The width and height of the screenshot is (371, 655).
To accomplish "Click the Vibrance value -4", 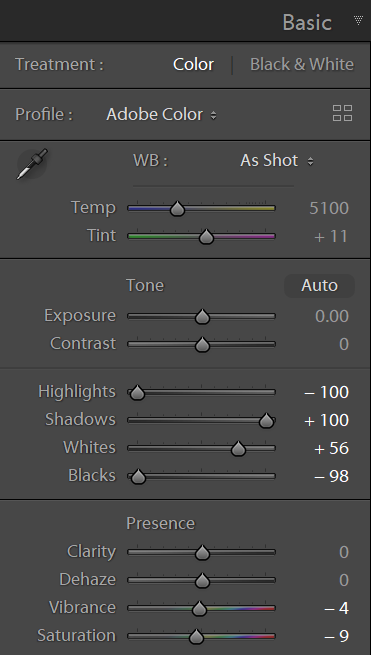I will pos(336,608).
